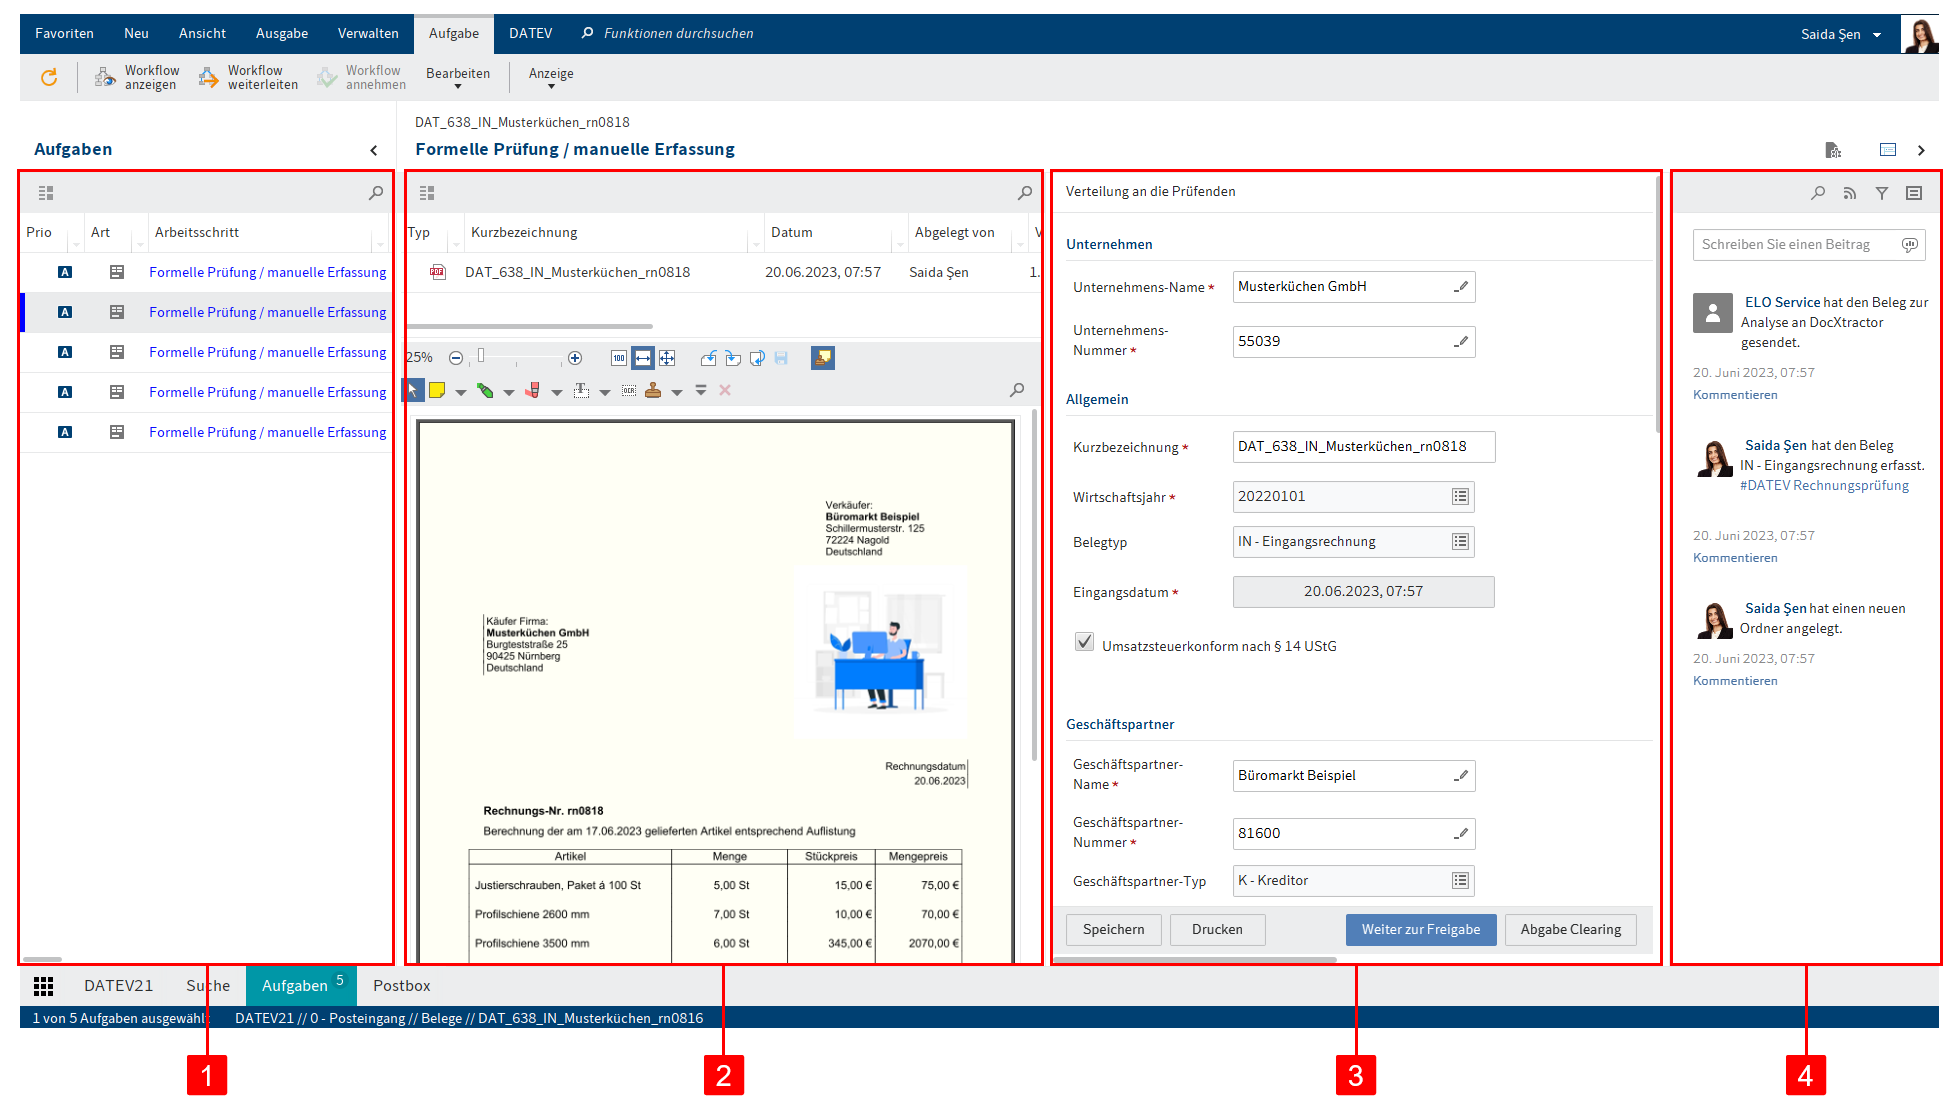Set the viewer zoom to 100 percent

coord(619,358)
